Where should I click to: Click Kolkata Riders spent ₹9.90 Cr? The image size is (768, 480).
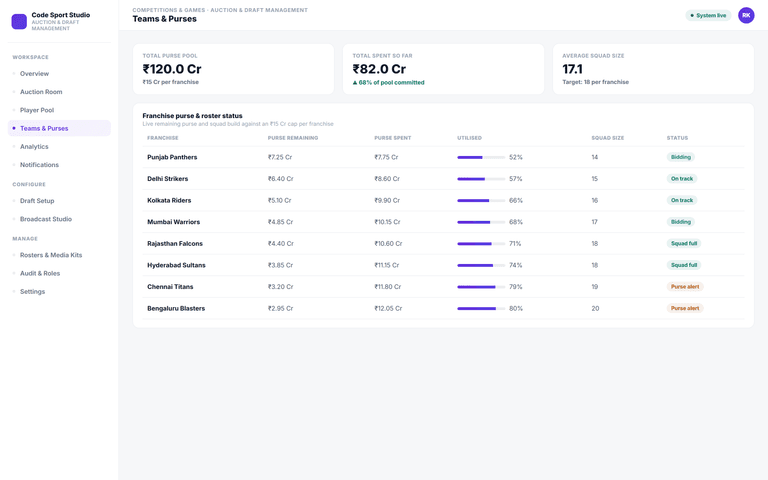(x=387, y=200)
